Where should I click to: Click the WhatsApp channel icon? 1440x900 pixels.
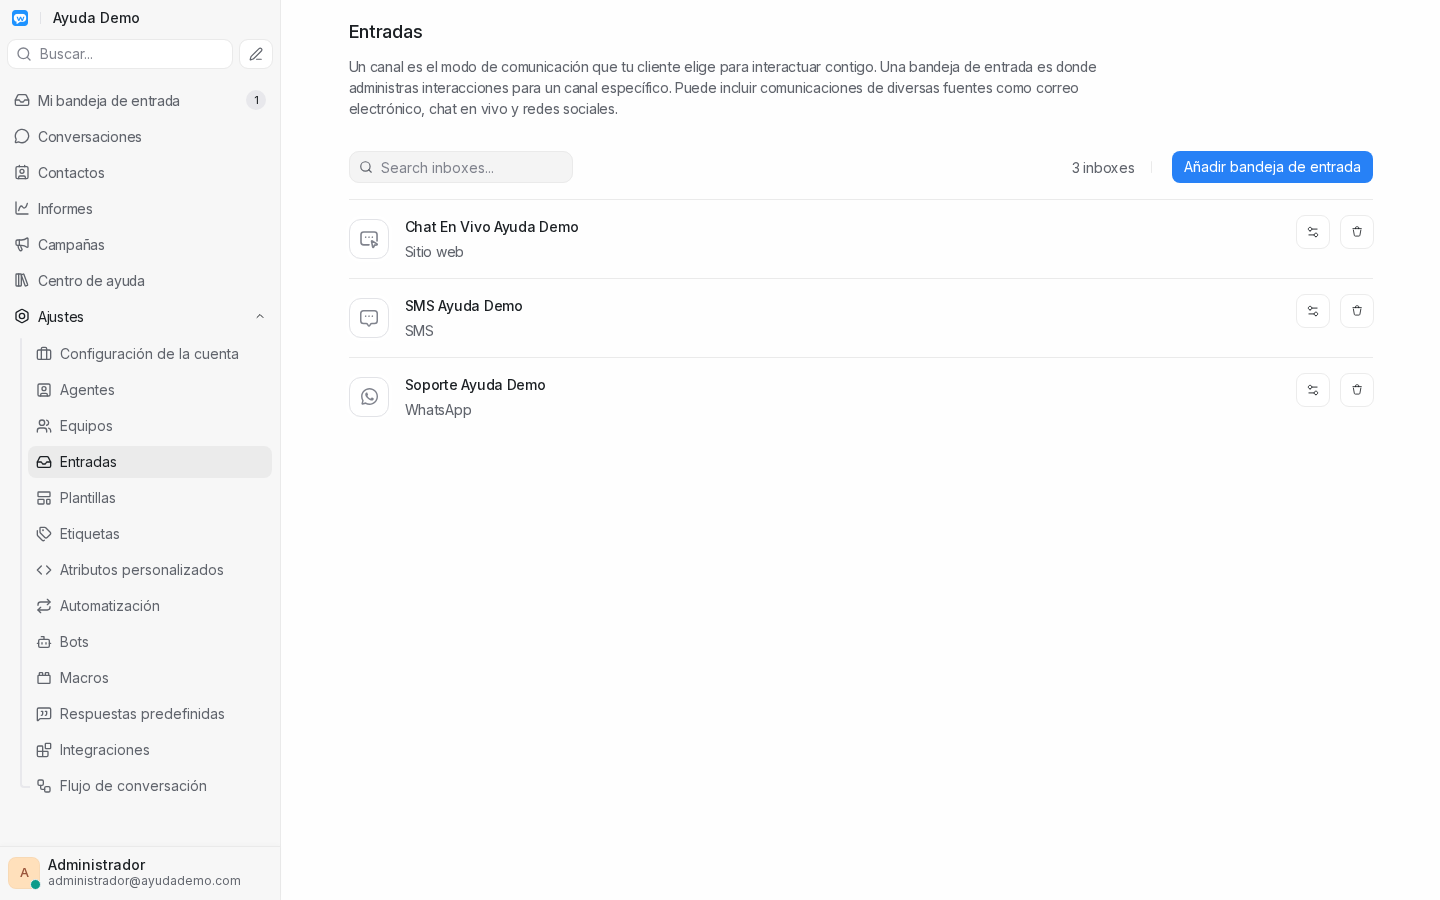pyautogui.click(x=369, y=397)
